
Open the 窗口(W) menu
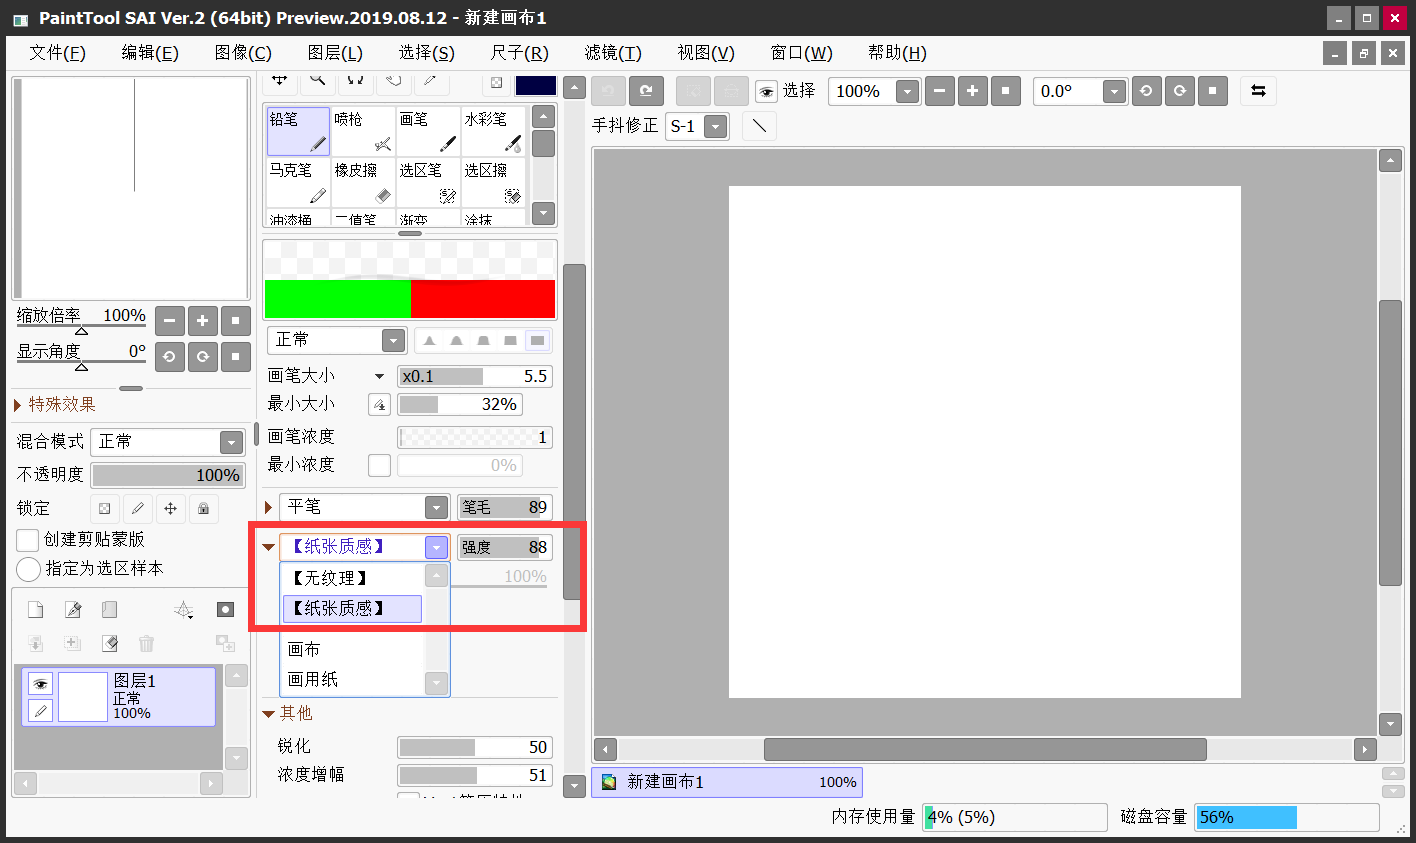click(x=801, y=53)
